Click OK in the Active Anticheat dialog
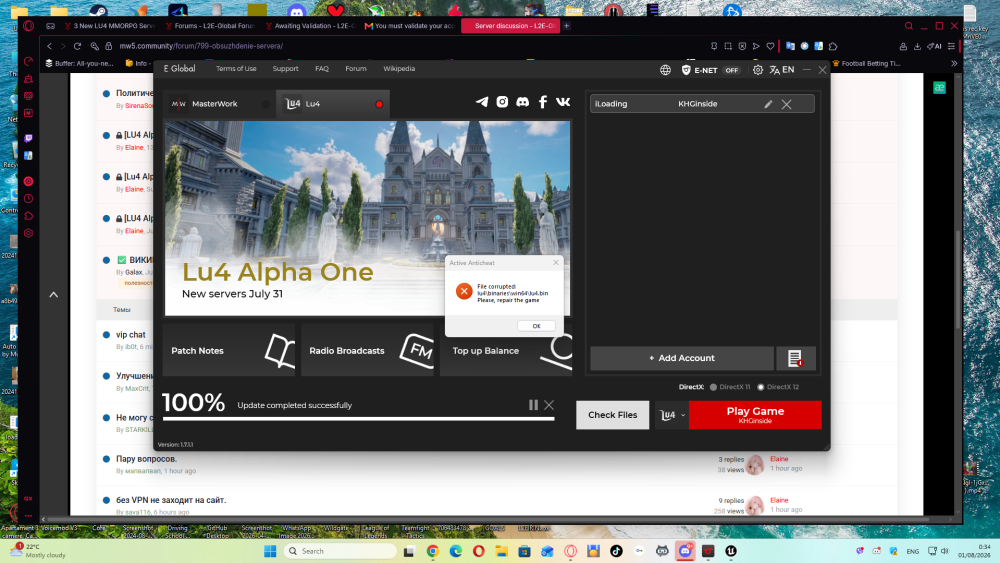Viewport: 1000px width, 563px height. [536, 326]
